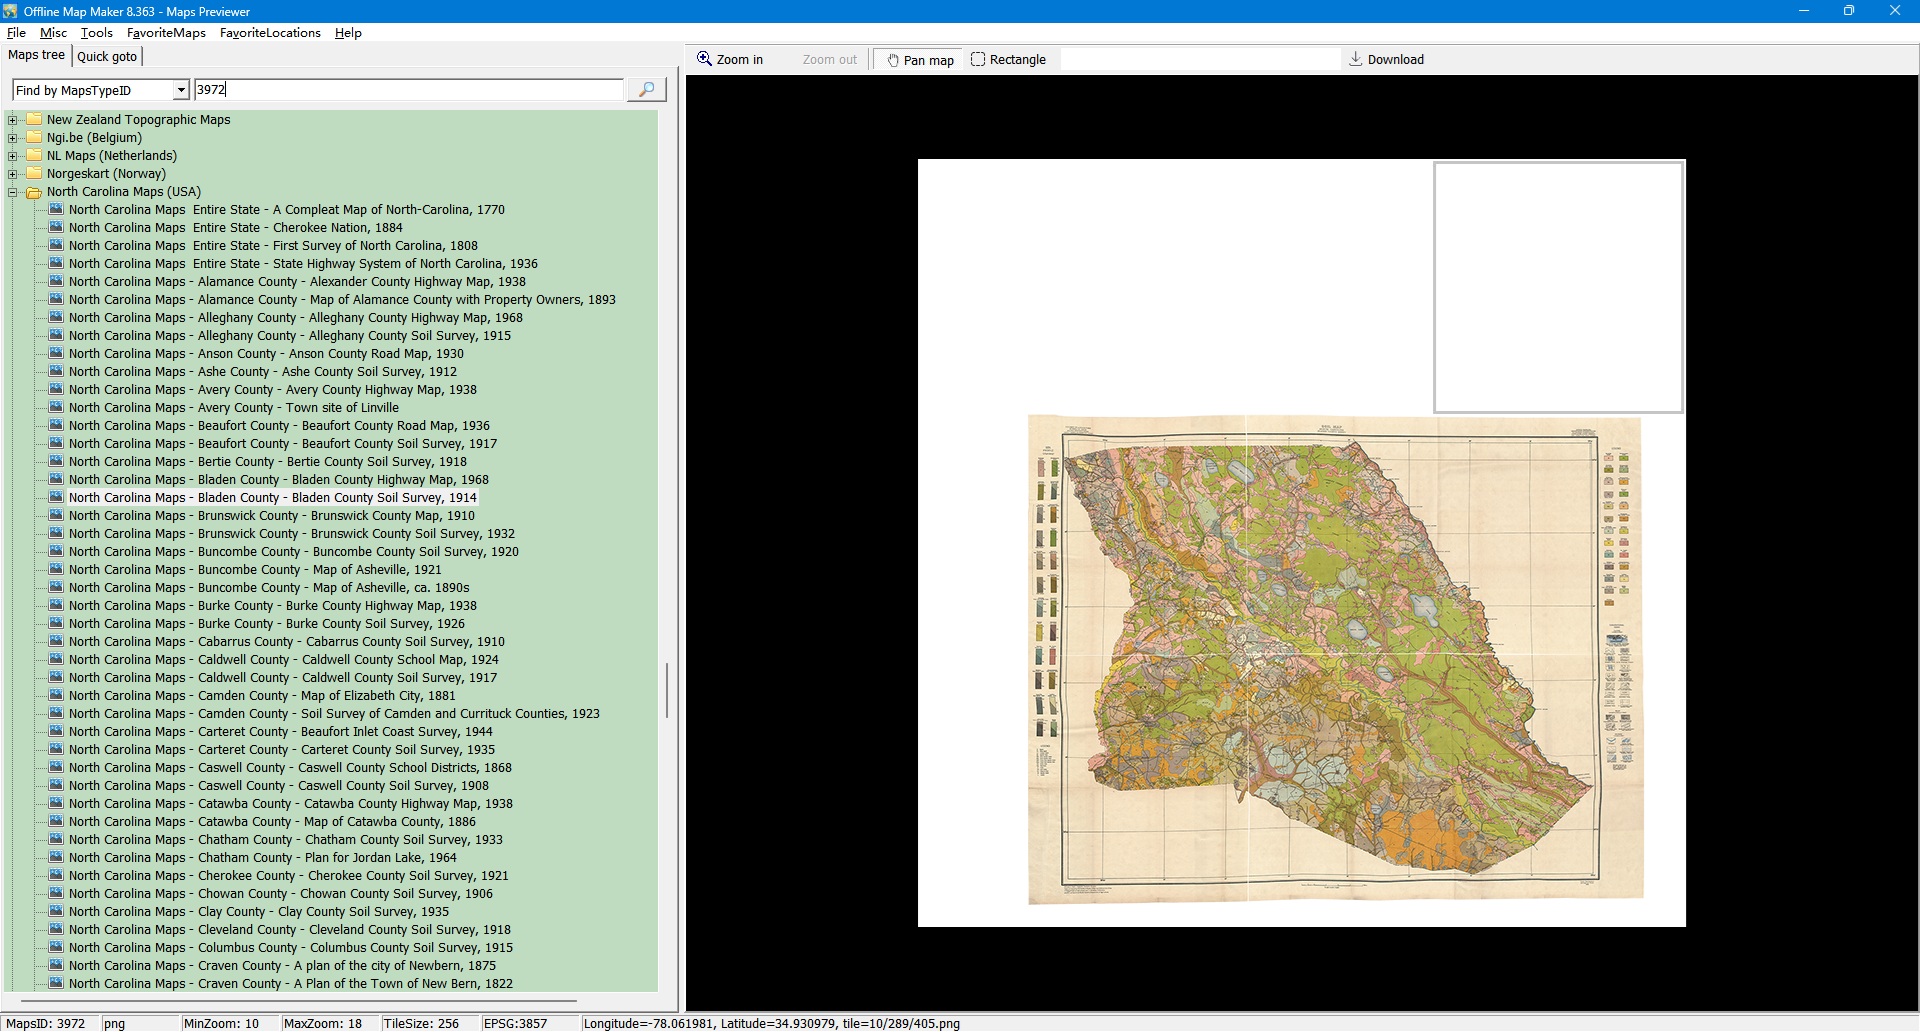Select Bladen County Soil Survey, 1914 map
This screenshot has height=1032, width=1920.
273,498
